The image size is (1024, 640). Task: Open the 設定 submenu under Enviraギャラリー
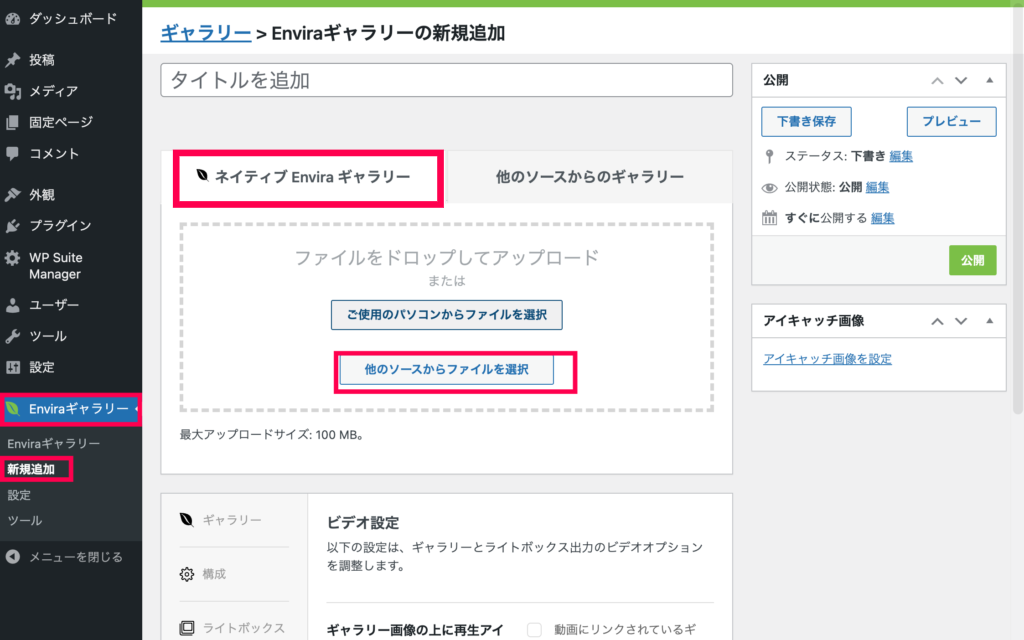pyautogui.click(x=19, y=495)
